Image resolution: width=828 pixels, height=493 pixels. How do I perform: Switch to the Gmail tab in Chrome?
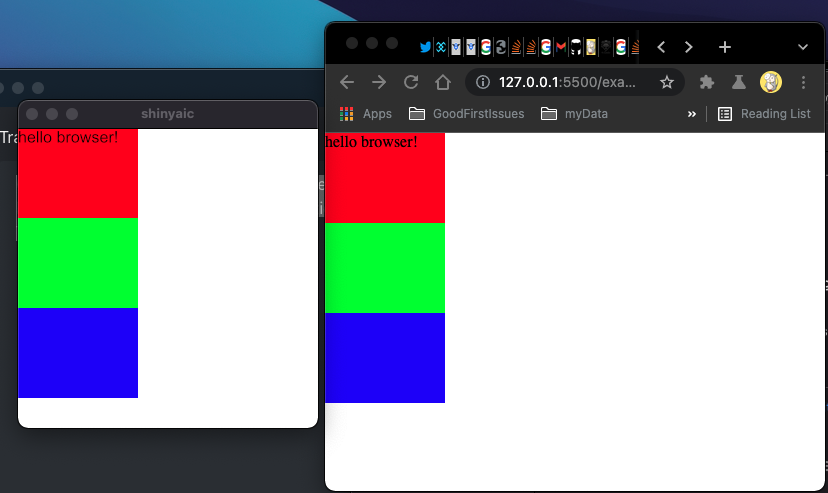point(561,47)
